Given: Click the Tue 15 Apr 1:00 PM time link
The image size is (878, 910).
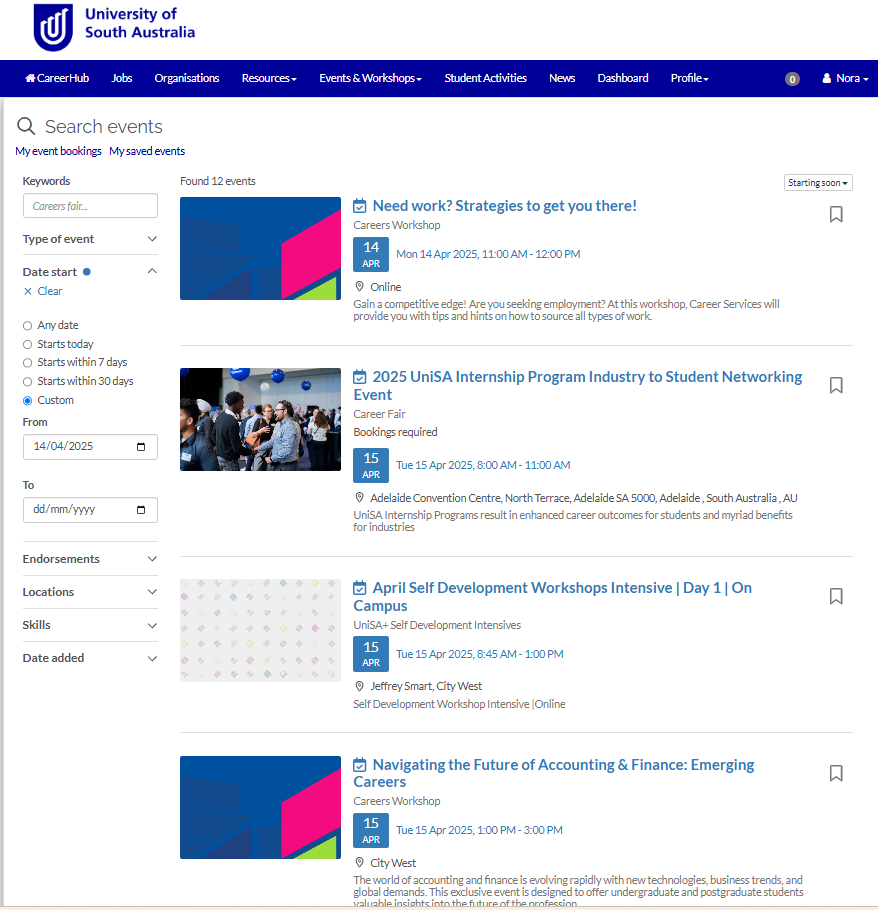Looking at the screenshot, I should point(479,830).
